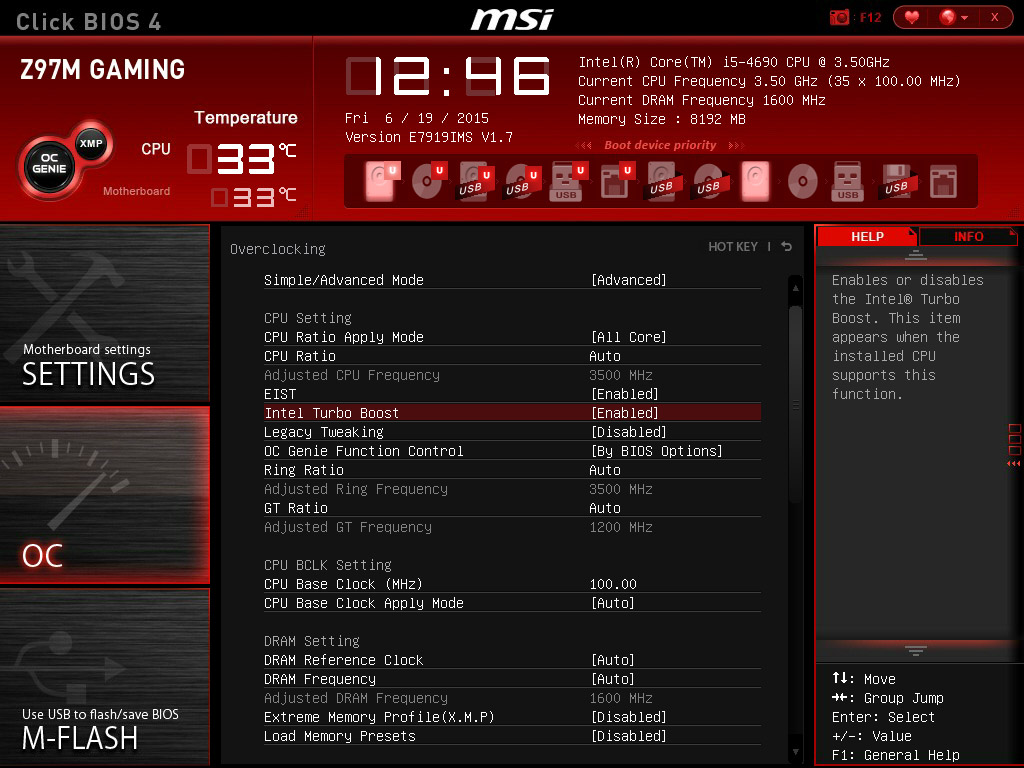This screenshot has height=768, width=1024.
Task: Open the M-FLASH section
Action: (x=104, y=677)
